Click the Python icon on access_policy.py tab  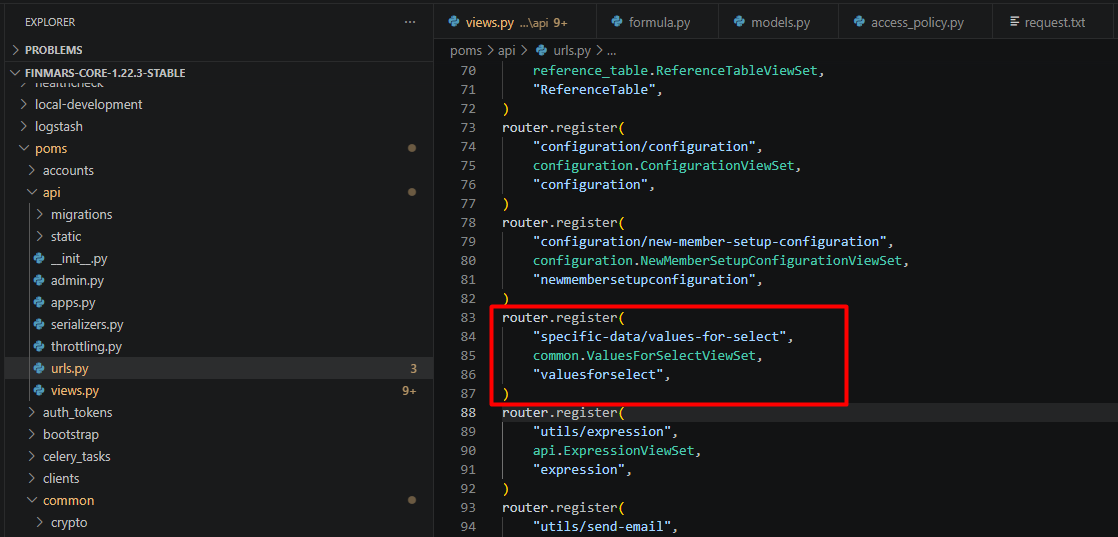point(858,22)
